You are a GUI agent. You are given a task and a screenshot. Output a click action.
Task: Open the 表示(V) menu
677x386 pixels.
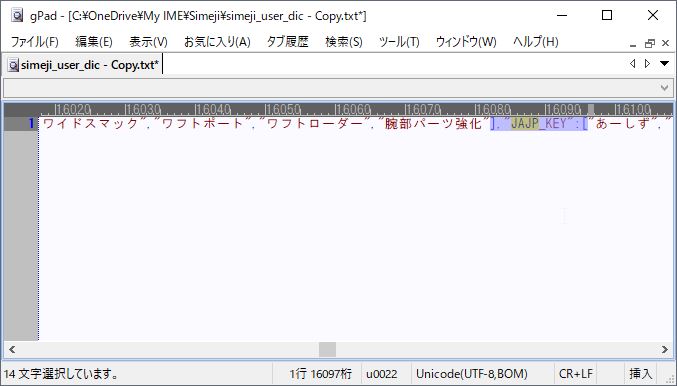click(x=148, y=42)
